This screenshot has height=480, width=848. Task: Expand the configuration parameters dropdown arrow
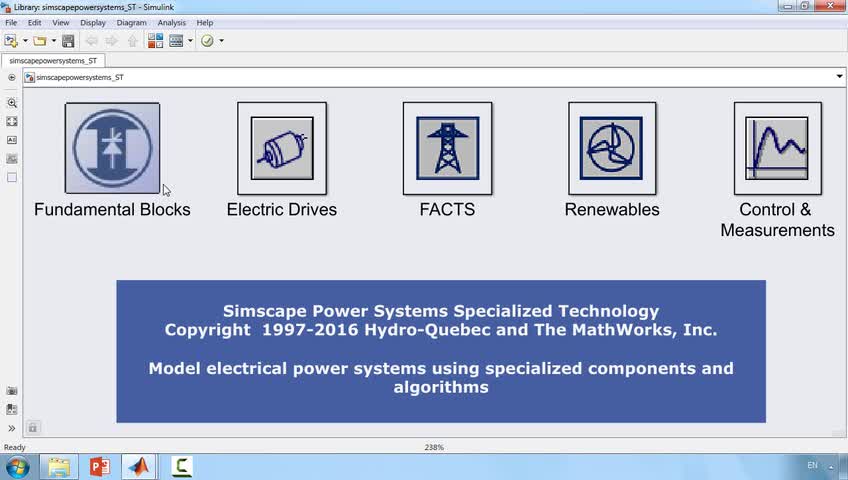tap(190, 41)
